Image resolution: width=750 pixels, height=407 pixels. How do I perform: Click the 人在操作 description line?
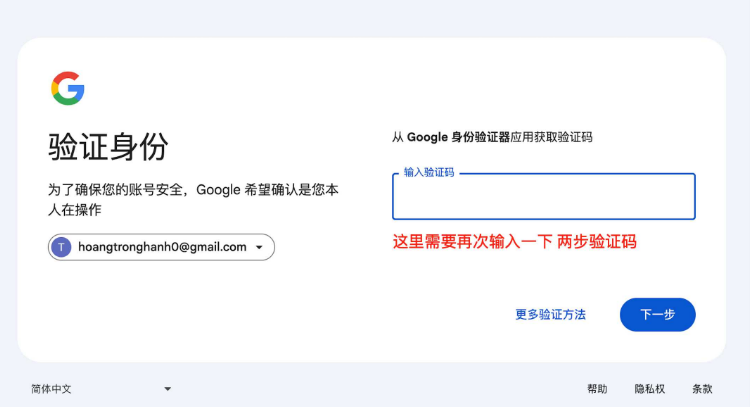75,210
